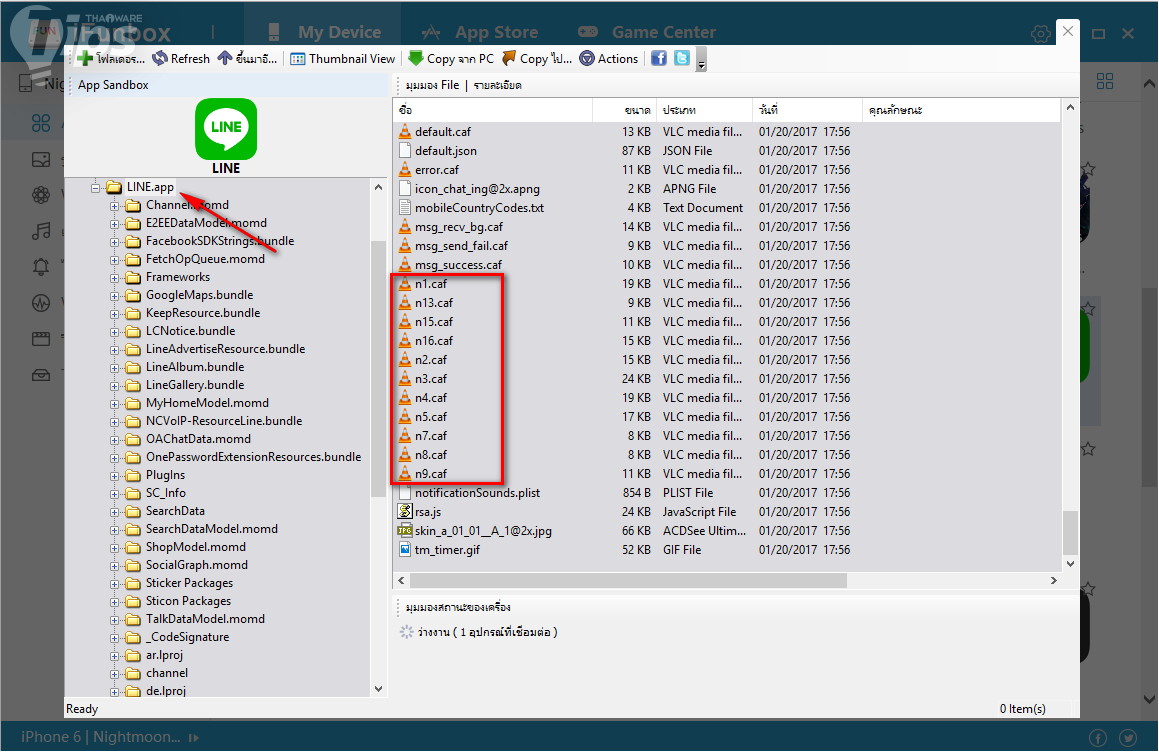Select the n9.caf file
The image size is (1159, 752).
431,474
